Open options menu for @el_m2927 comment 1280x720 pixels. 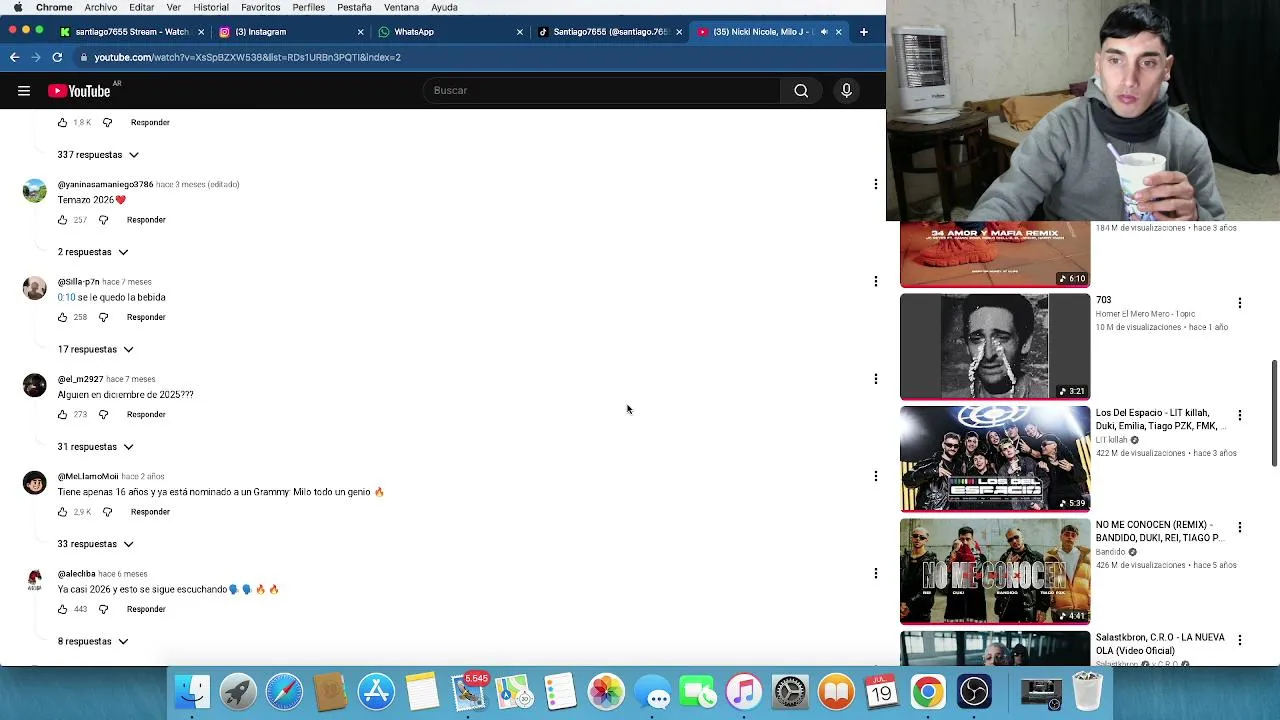876,379
